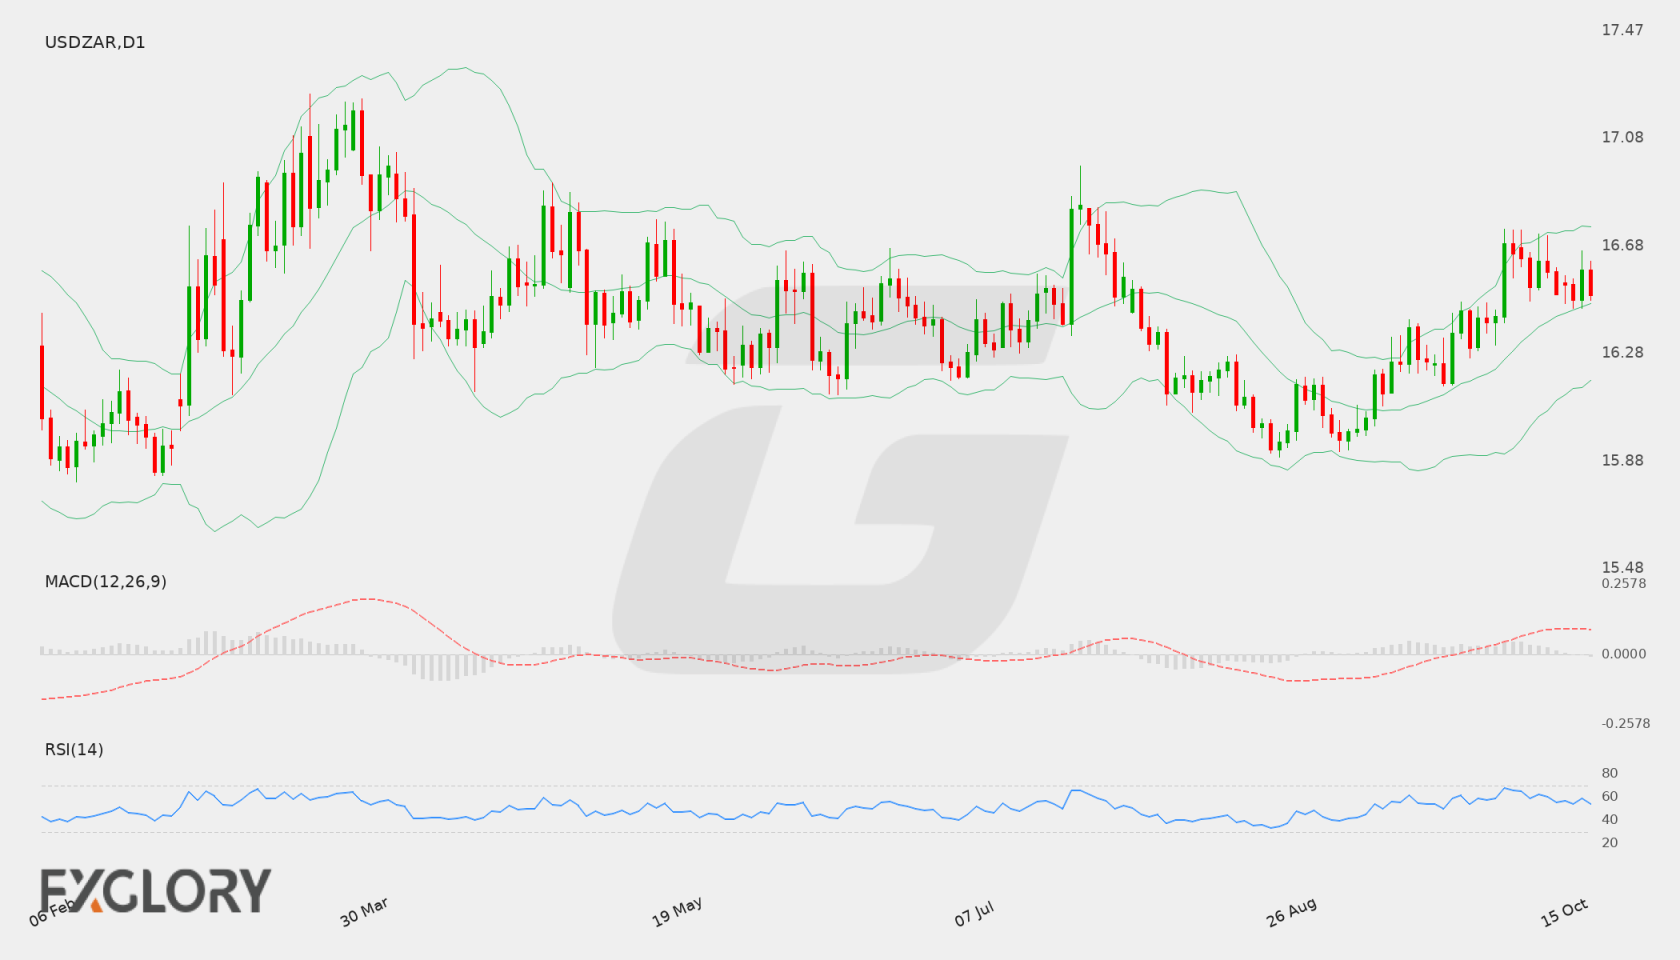1680x960 pixels.
Task: Click the 26 Aug date label
Action: coord(1291,912)
